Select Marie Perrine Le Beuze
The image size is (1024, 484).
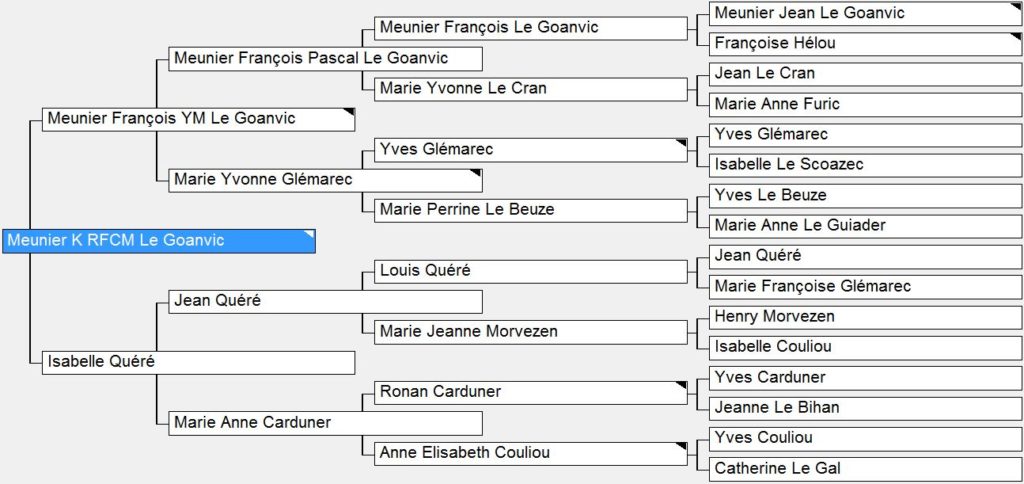531,210
